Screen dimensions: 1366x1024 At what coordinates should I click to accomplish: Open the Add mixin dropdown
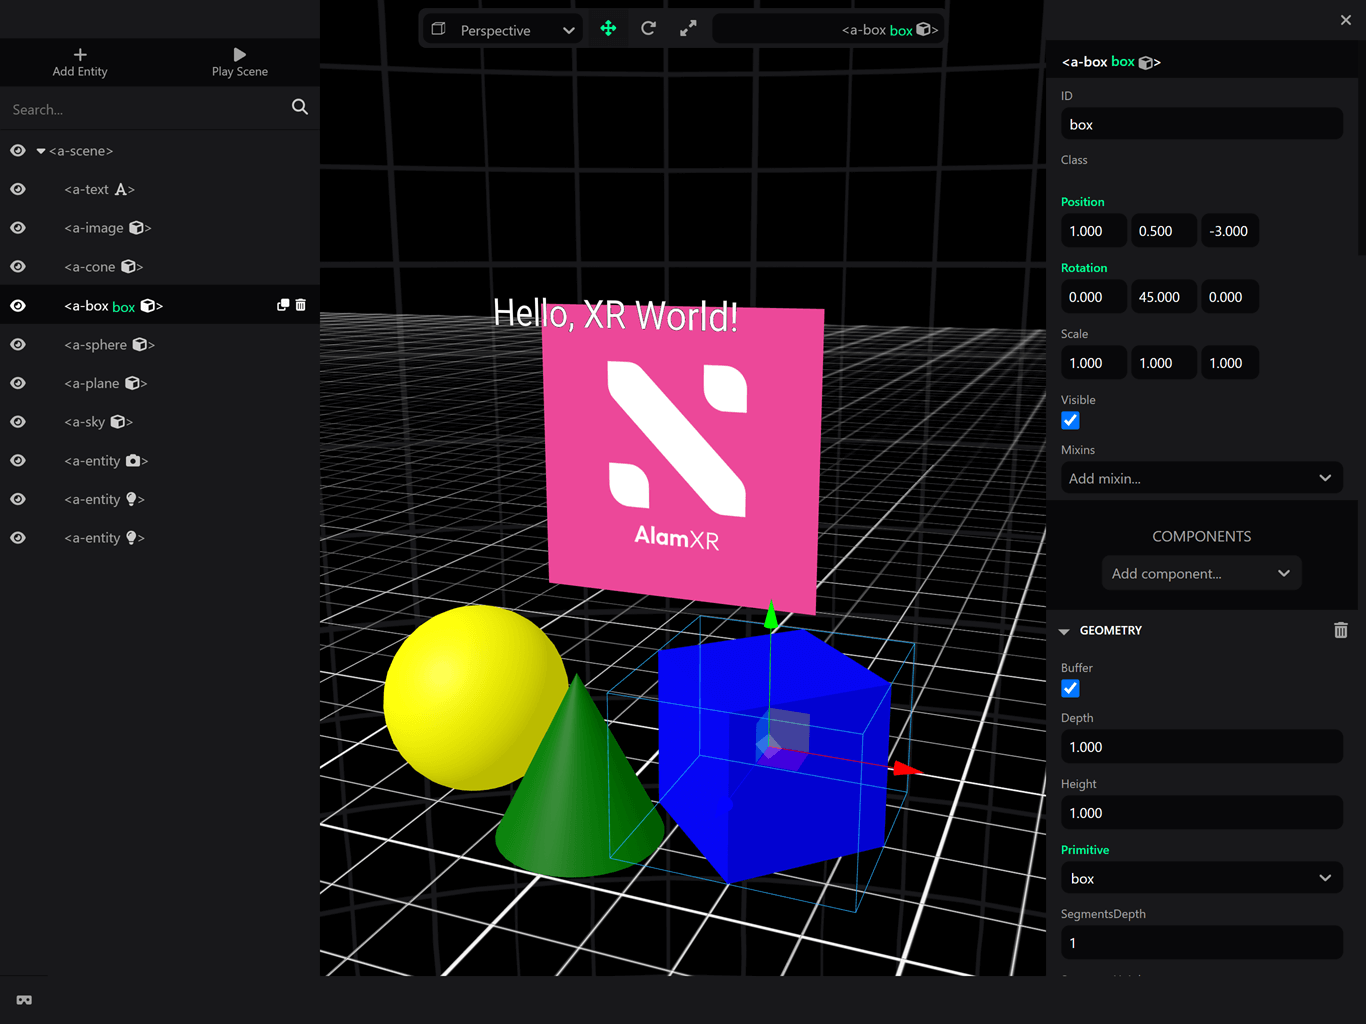[1202, 478]
